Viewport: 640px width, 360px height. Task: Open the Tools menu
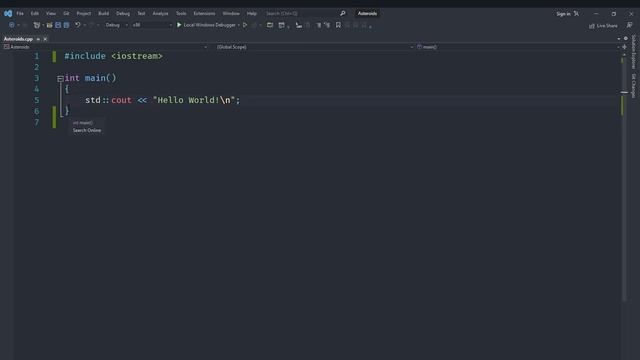tap(181, 13)
